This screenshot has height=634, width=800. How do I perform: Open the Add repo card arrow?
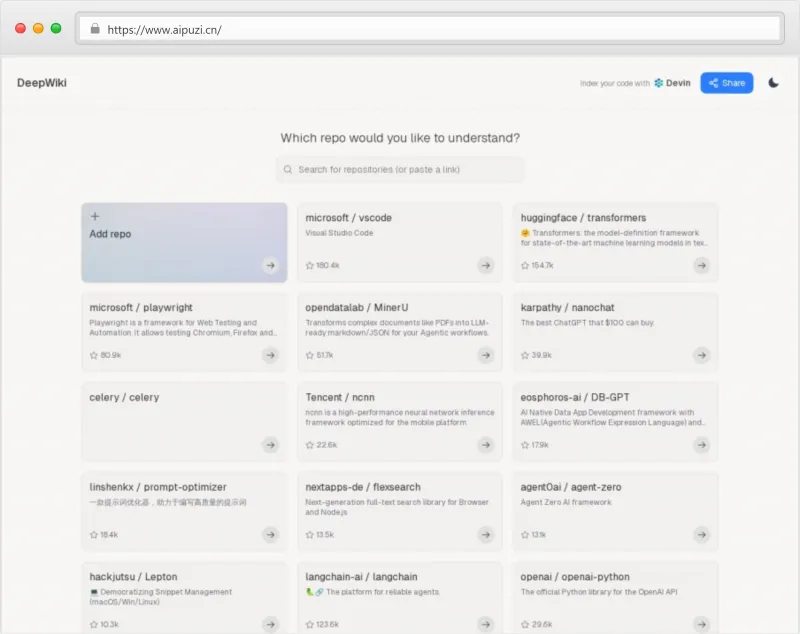[270, 265]
